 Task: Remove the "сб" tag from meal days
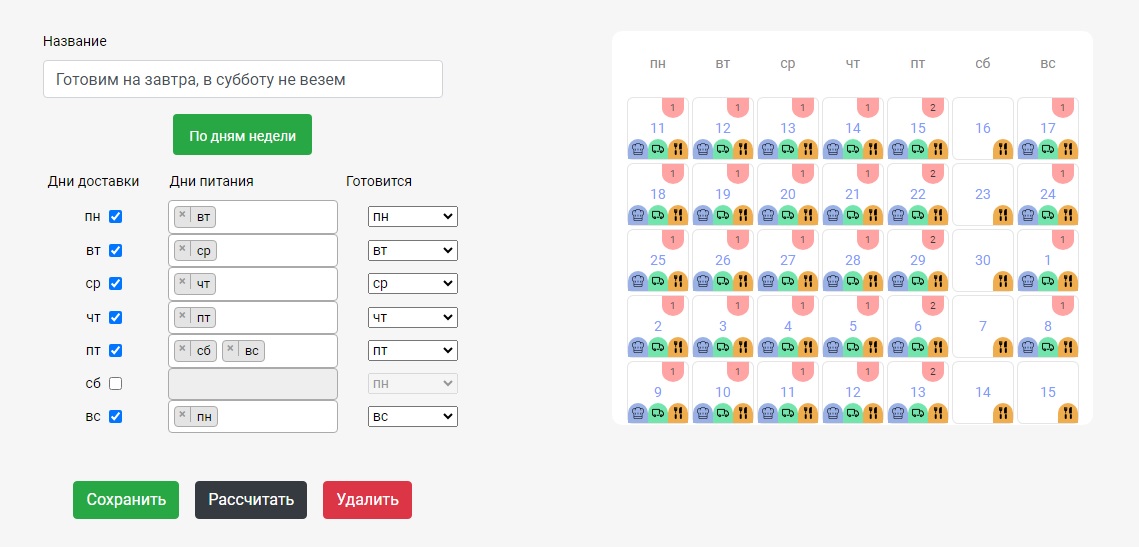pos(182,350)
